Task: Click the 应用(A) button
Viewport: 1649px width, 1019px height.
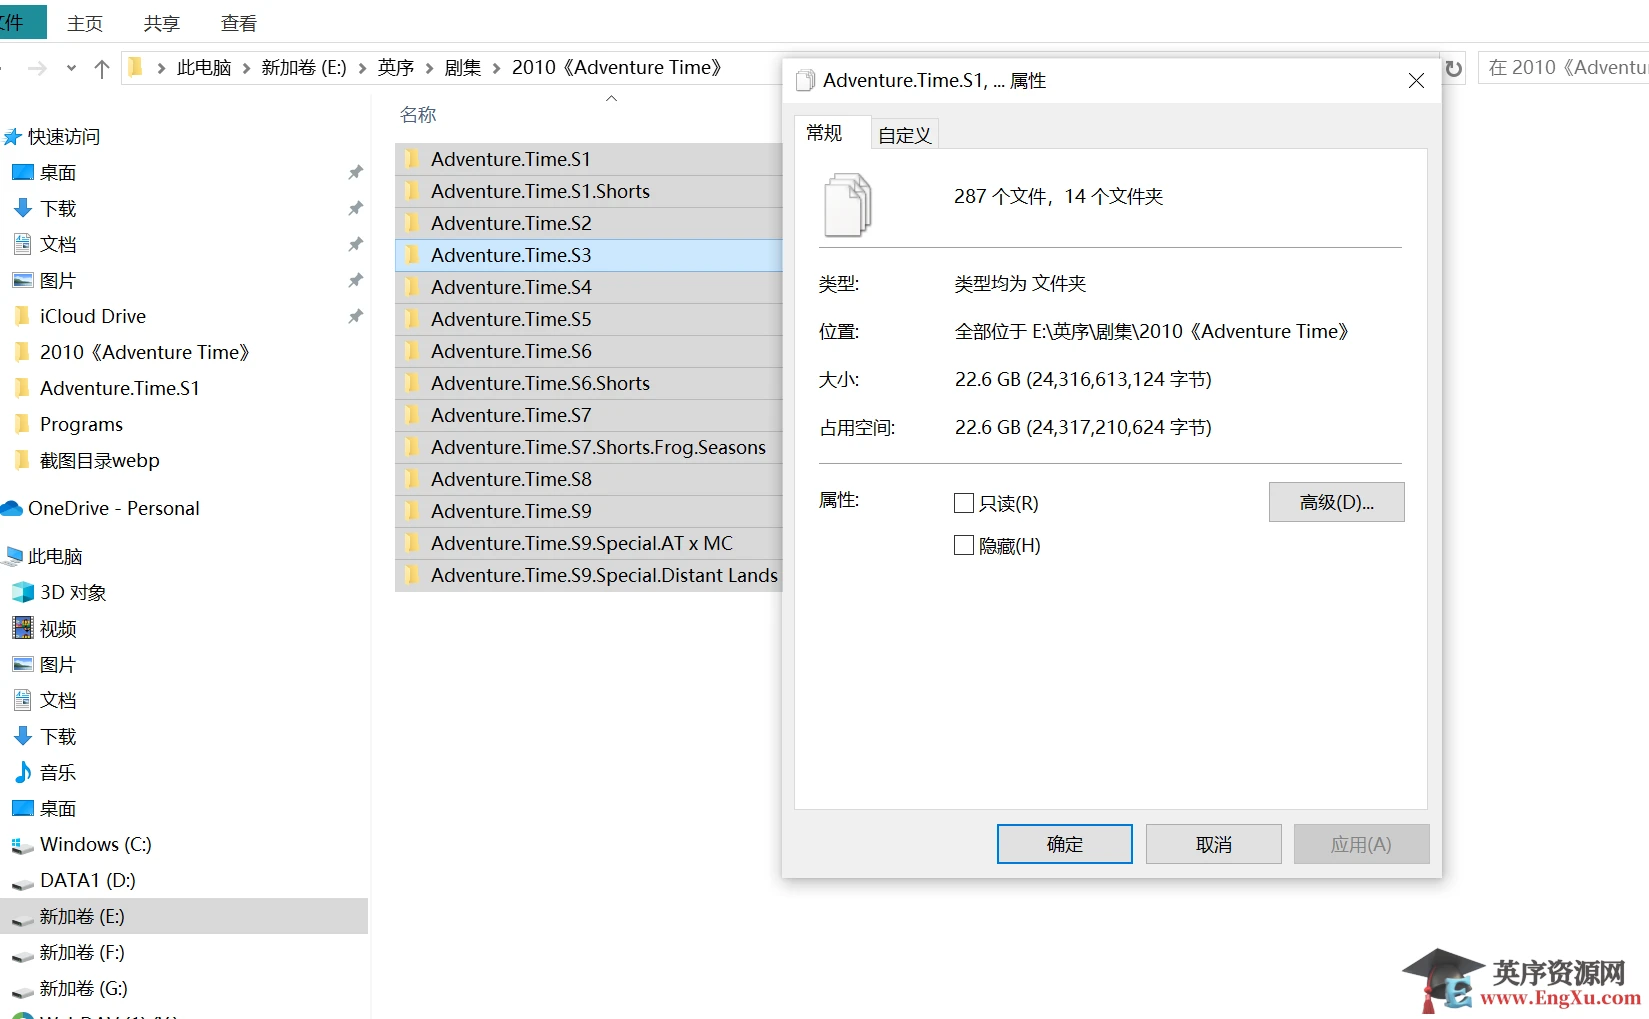Action: click(1361, 844)
